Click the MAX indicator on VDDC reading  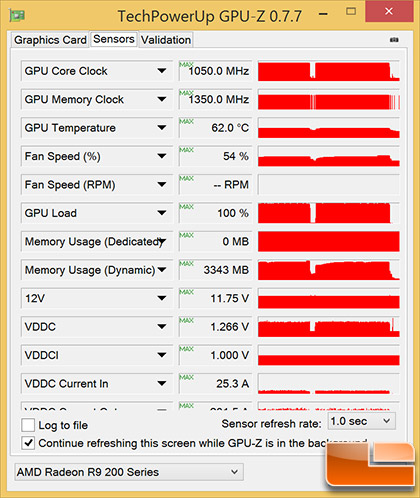[186, 320]
